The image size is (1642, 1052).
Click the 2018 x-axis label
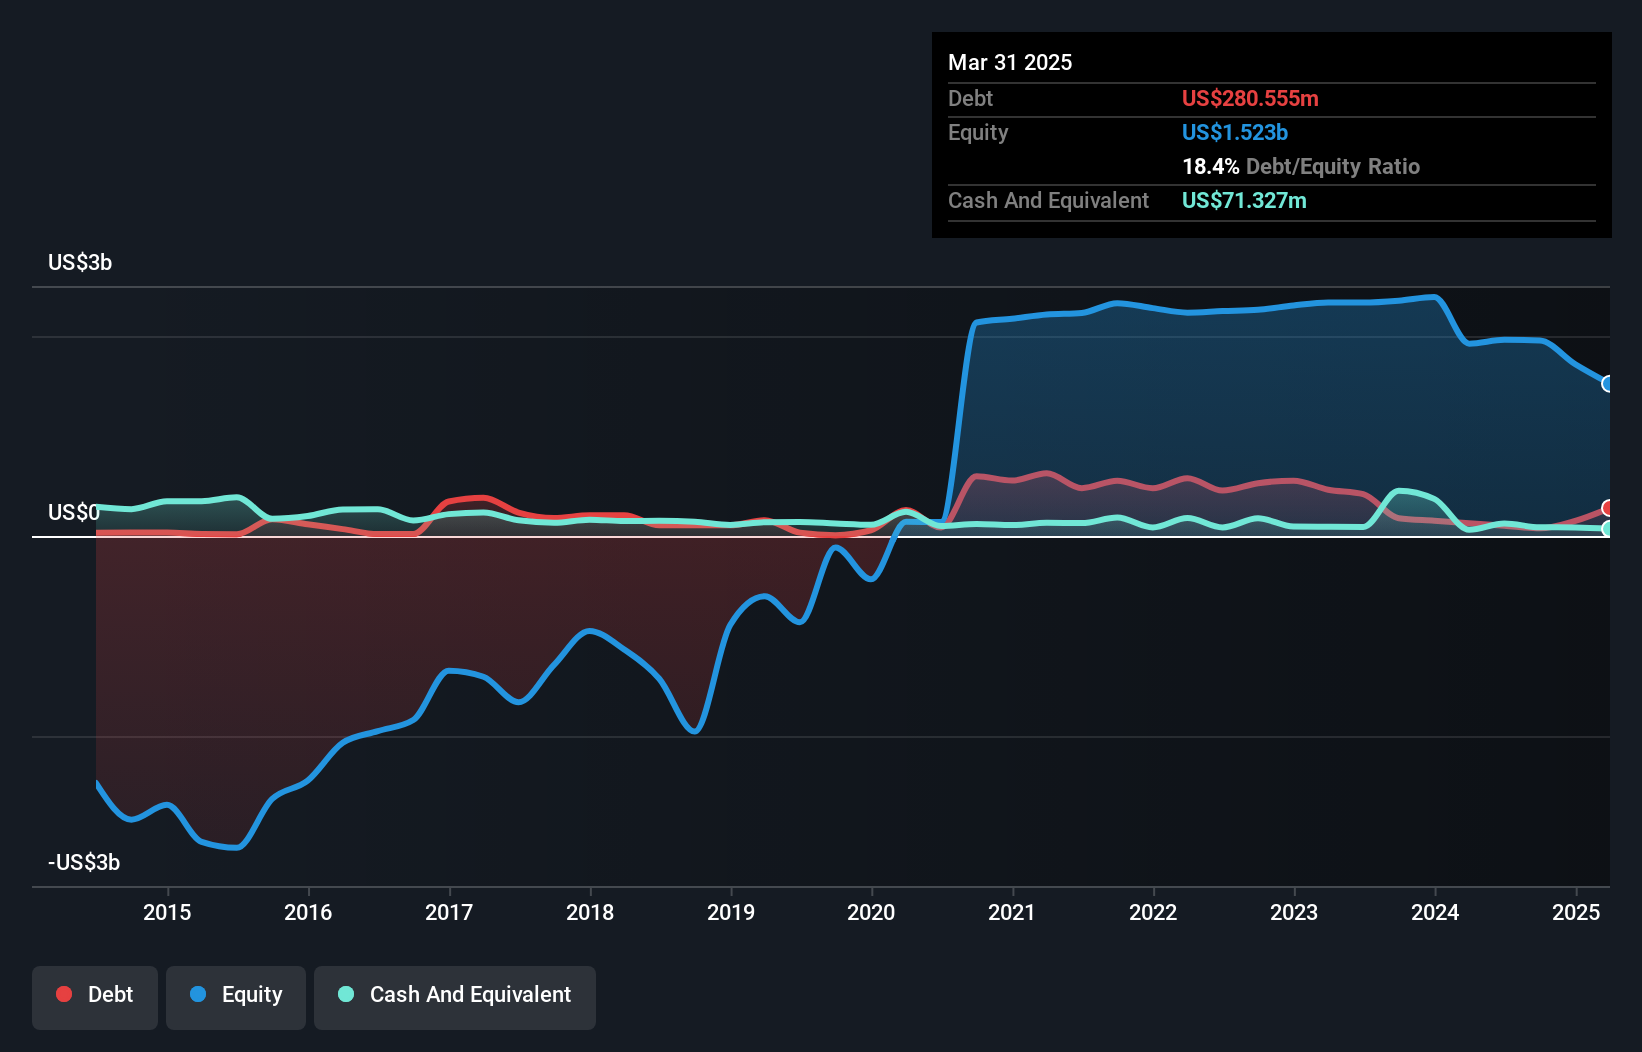(x=590, y=912)
